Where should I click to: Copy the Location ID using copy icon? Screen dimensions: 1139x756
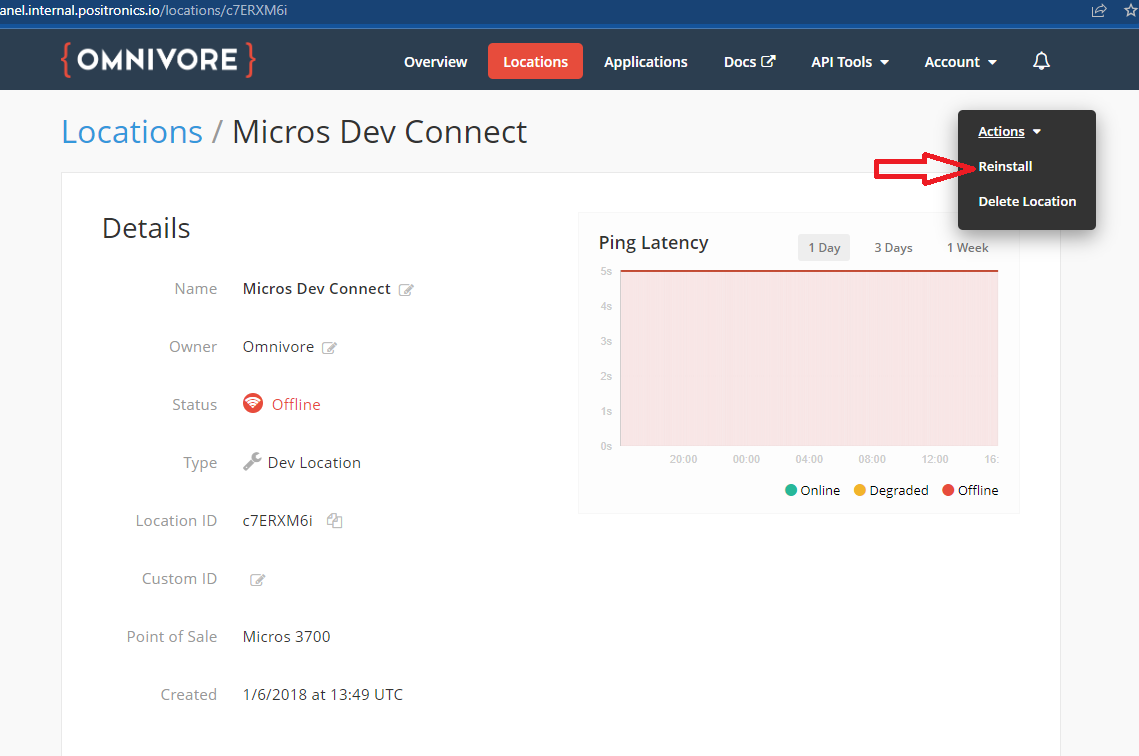click(334, 520)
